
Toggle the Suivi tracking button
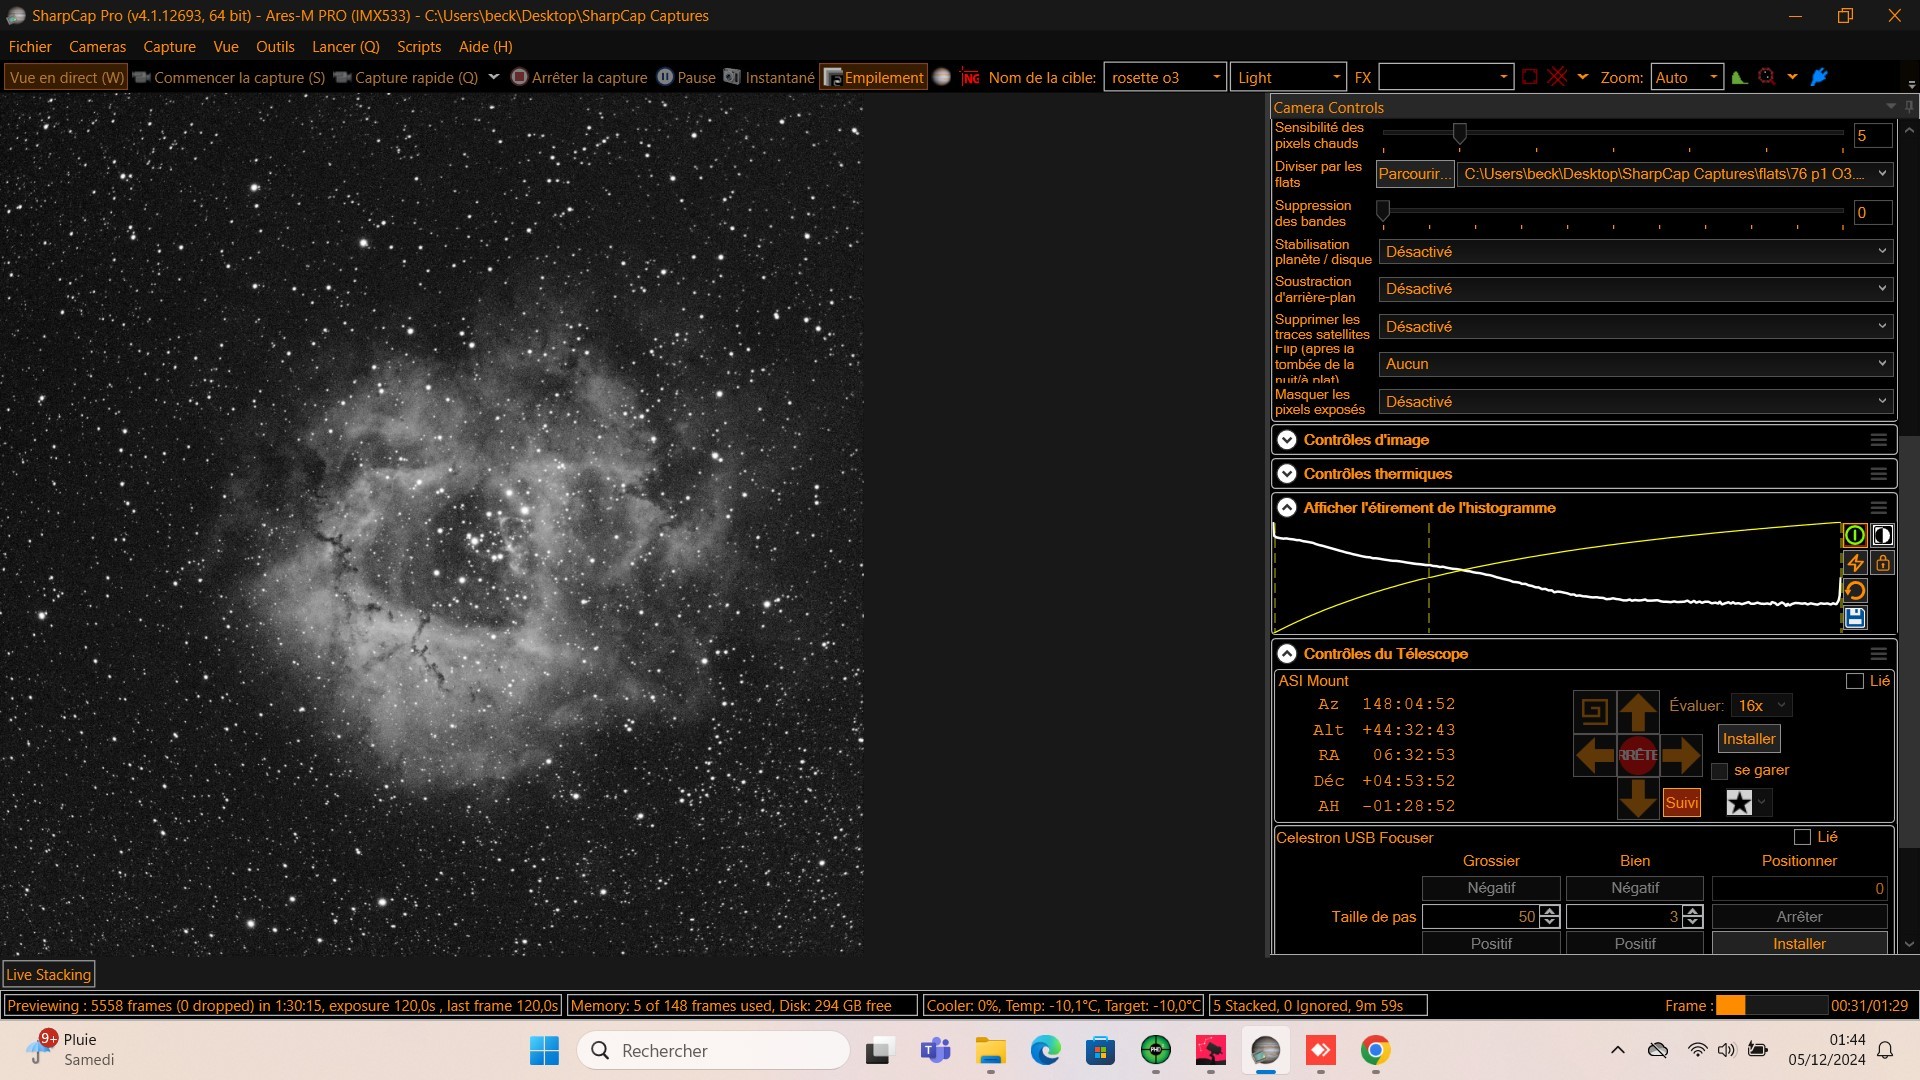click(x=1681, y=802)
